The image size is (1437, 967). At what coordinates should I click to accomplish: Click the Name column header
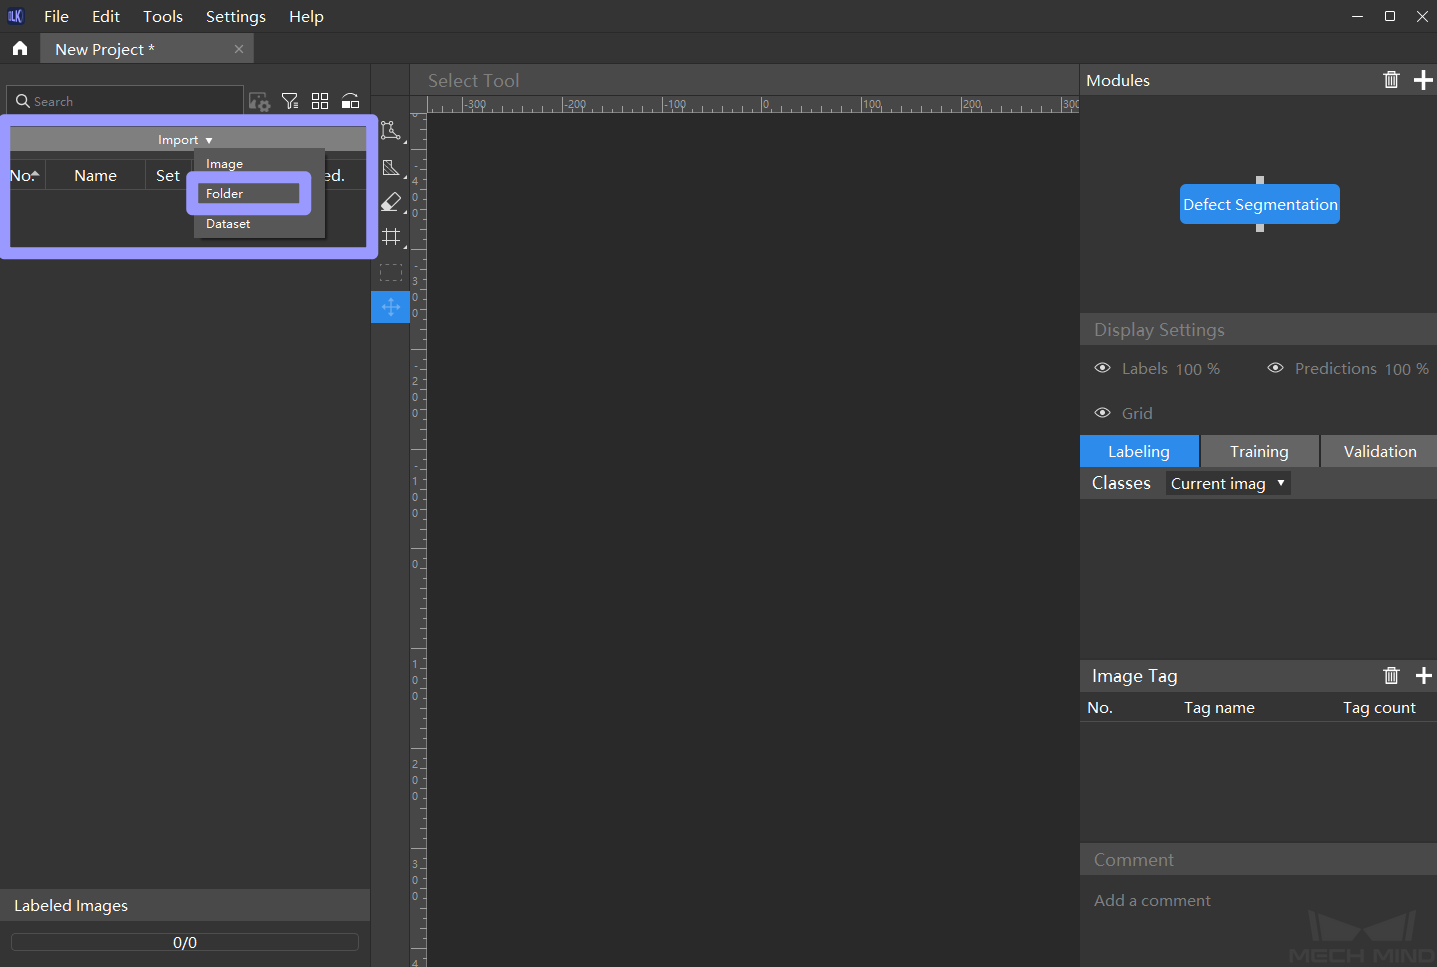click(x=95, y=175)
